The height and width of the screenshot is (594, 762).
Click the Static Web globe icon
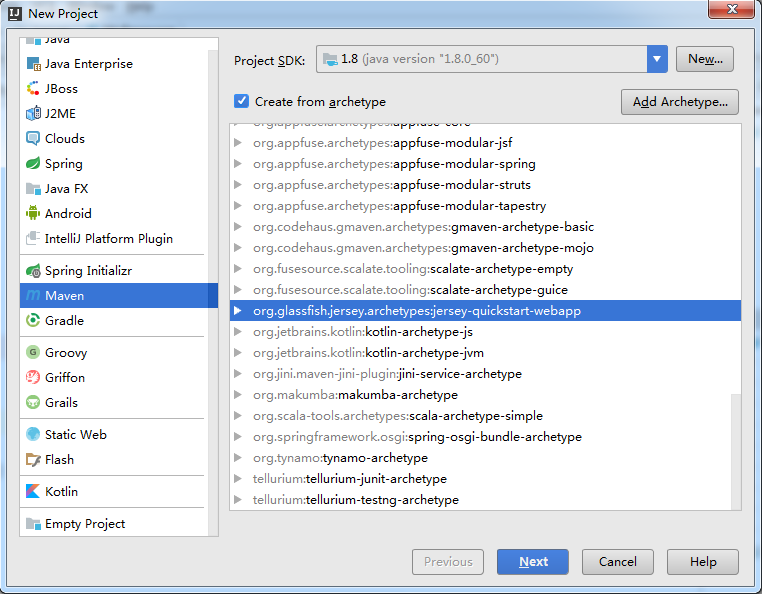click(33, 434)
